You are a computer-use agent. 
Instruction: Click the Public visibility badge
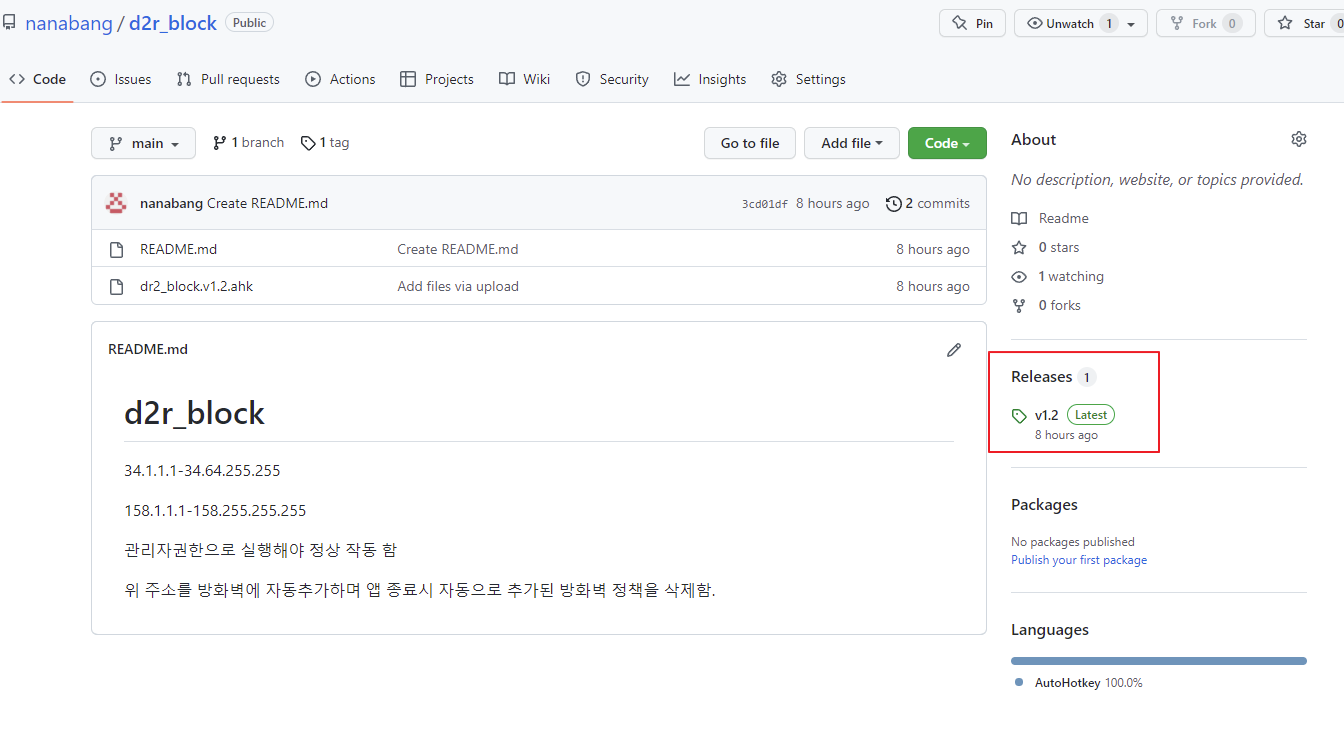coord(249,22)
